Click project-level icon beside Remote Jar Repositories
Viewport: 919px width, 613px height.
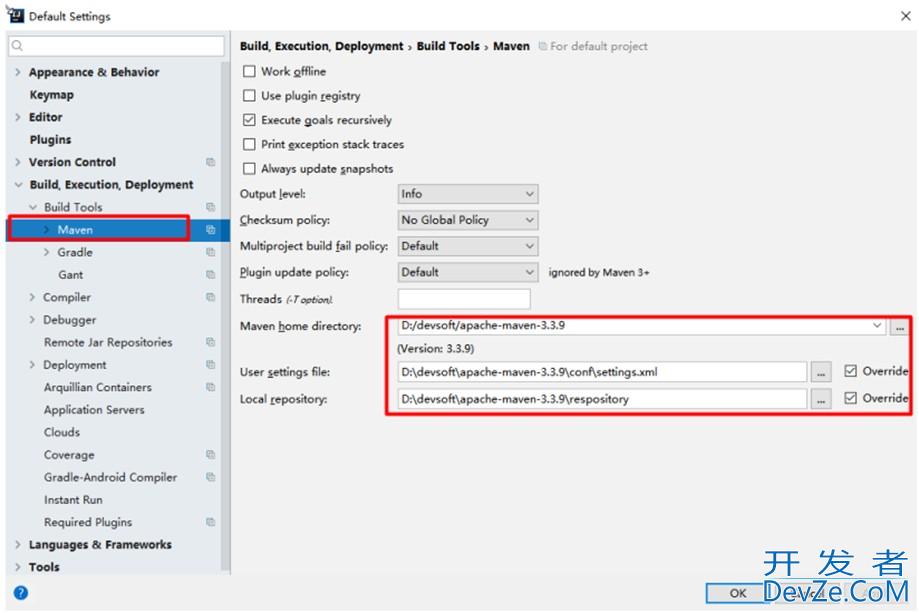coord(210,342)
